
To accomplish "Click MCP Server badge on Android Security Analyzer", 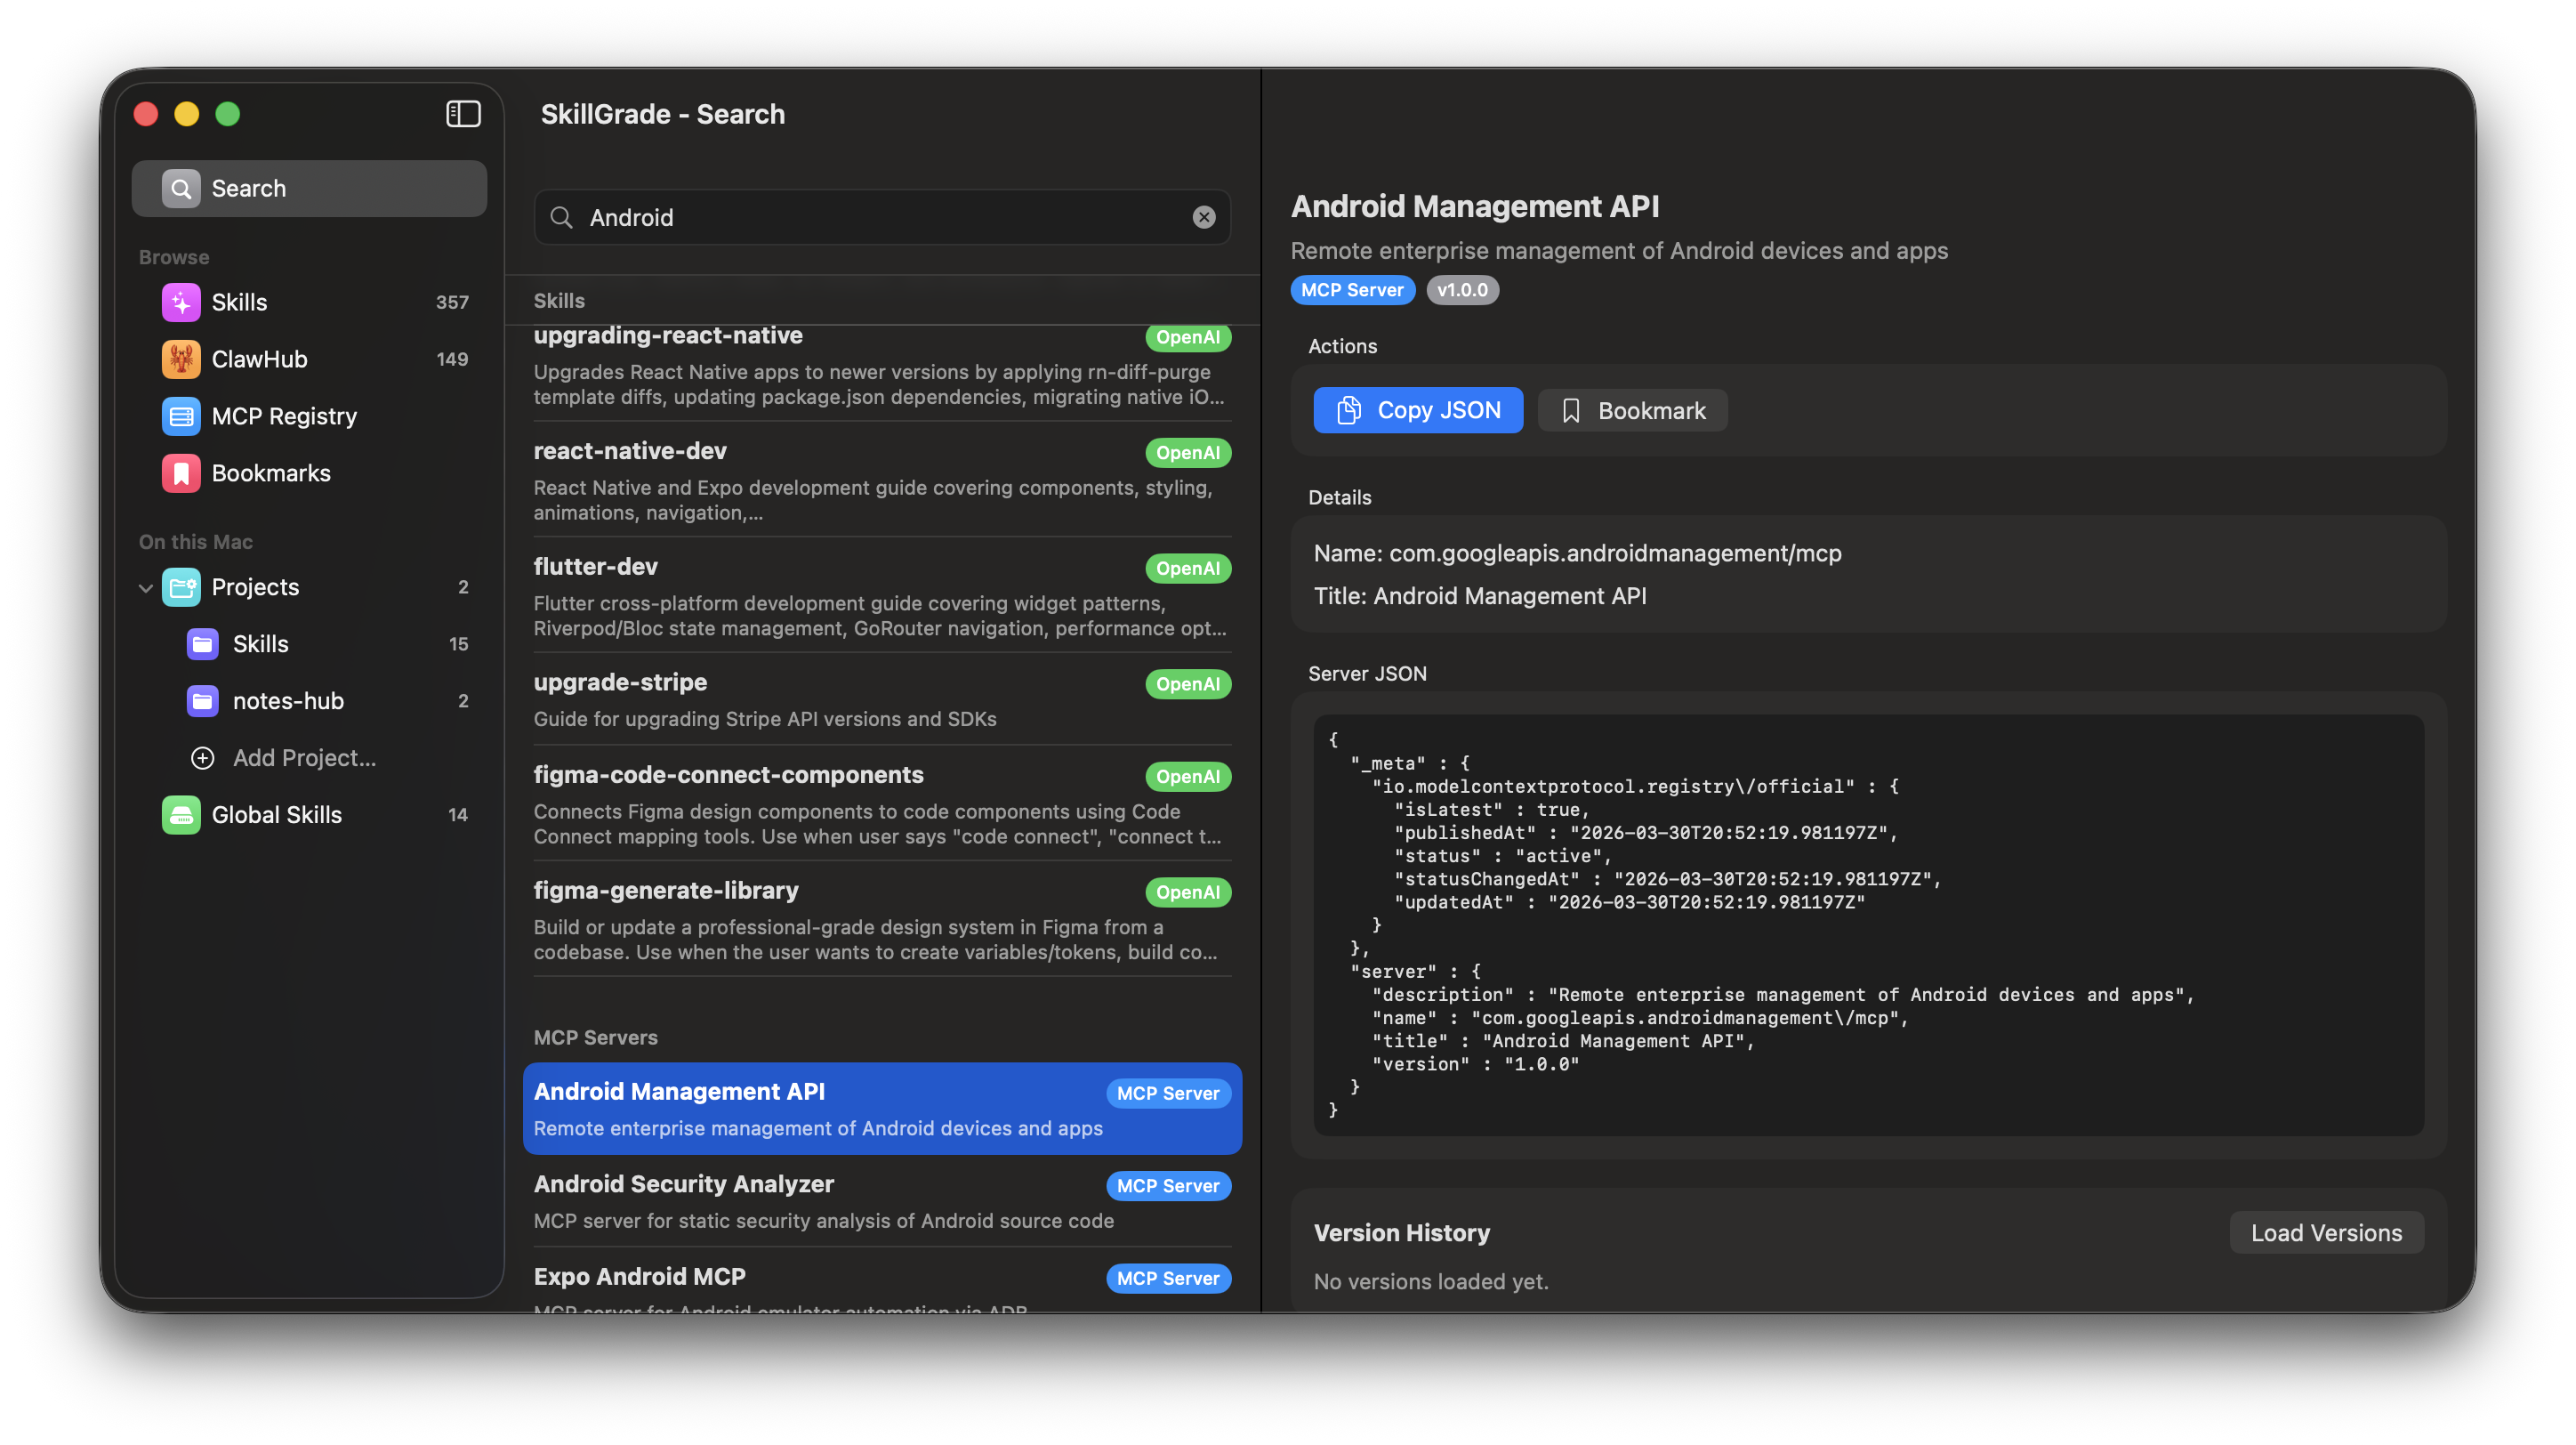I will point(1168,1186).
